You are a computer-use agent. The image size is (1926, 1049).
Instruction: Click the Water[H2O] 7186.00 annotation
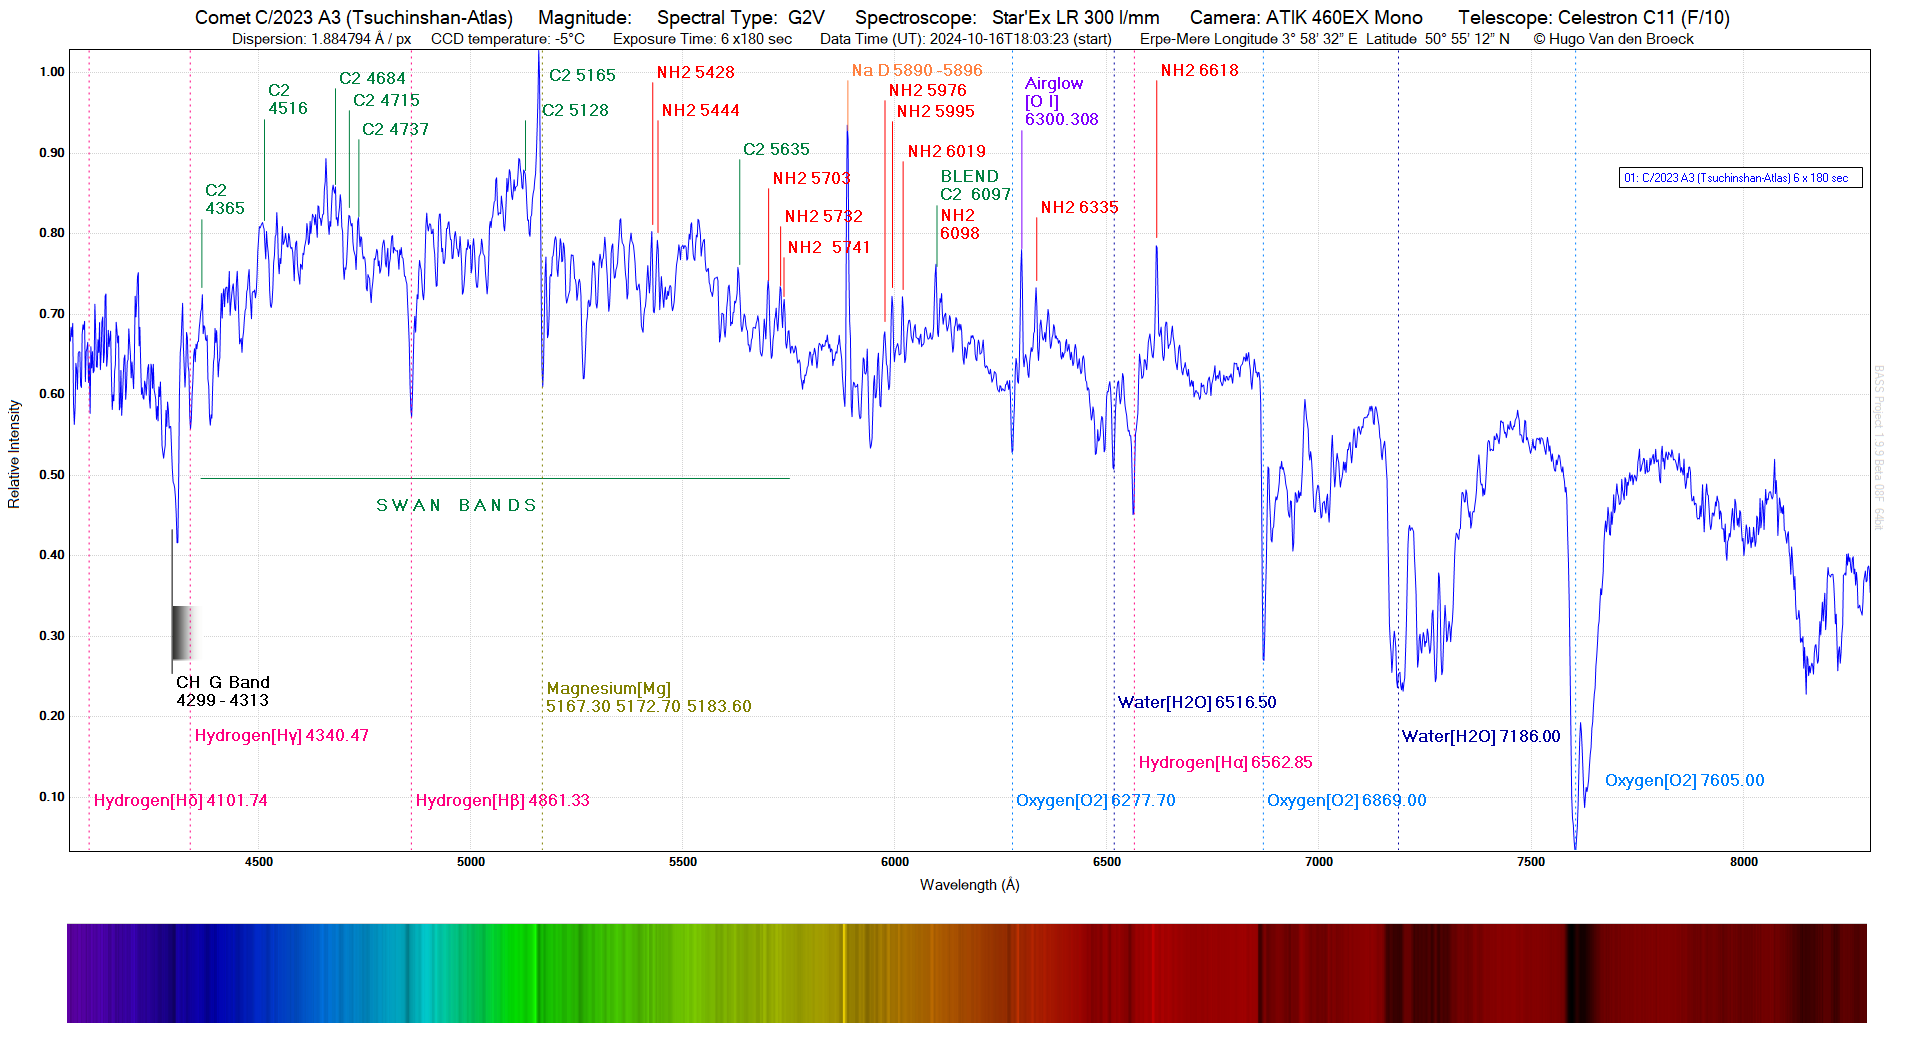pos(1480,737)
